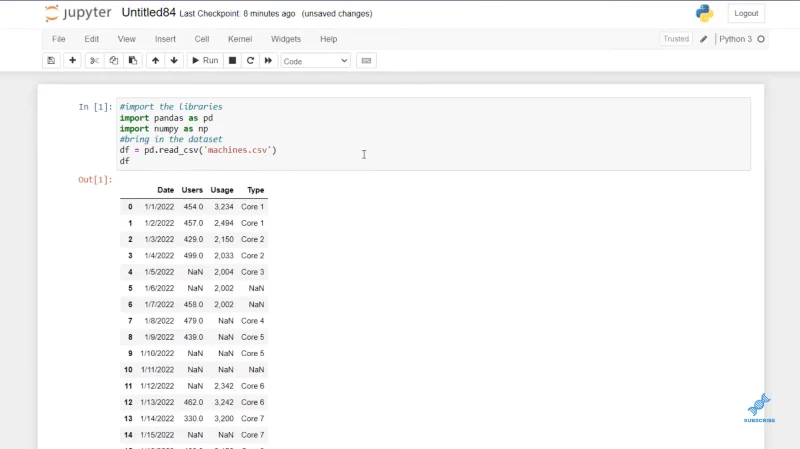The image size is (800, 449).
Task: Click the Users value 458.0
Action: (193, 305)
